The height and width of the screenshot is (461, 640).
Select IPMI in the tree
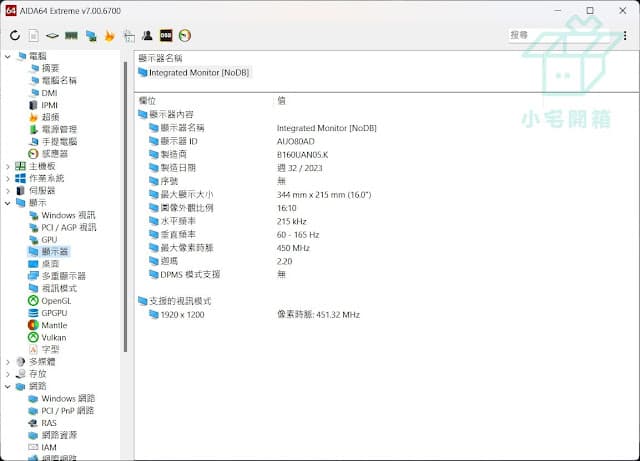pos(50,105)
